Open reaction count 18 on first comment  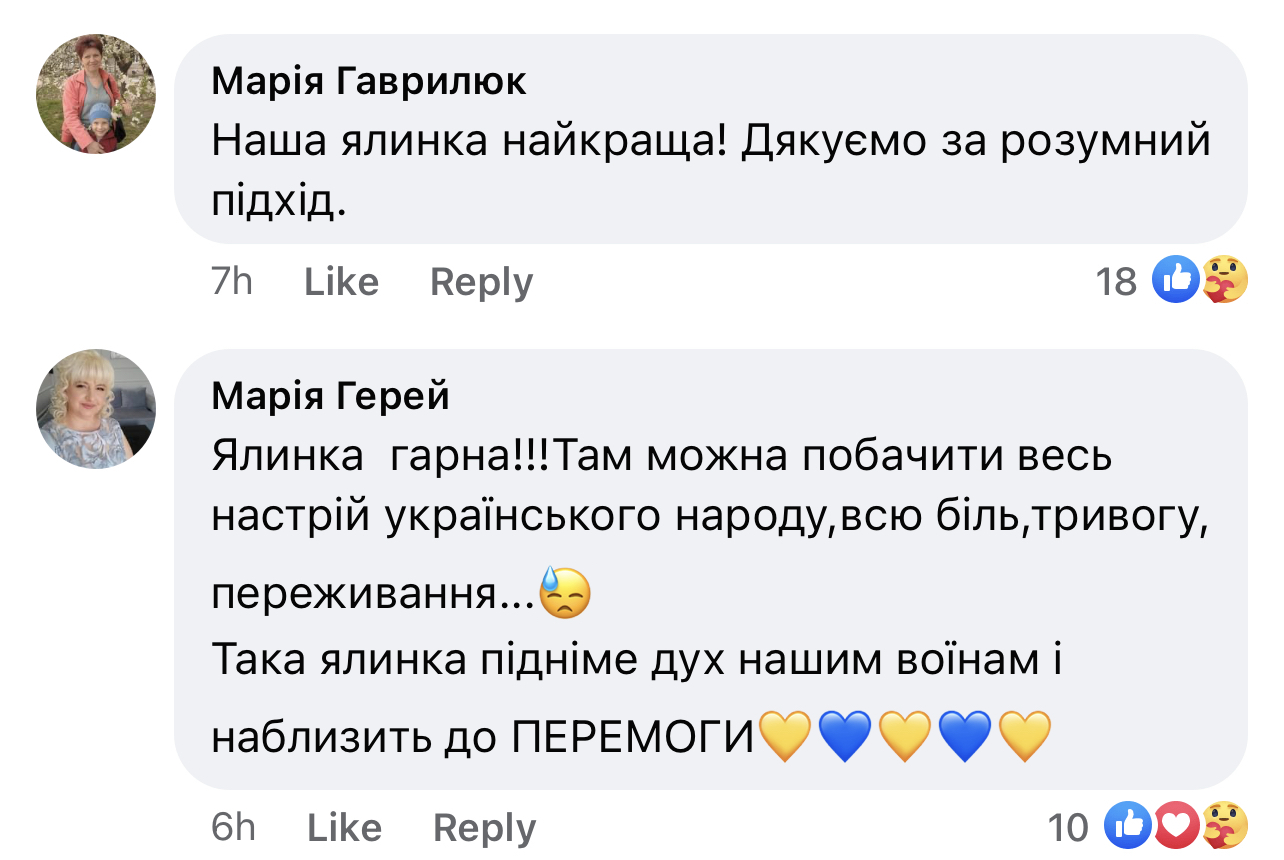click(1116, 282)
